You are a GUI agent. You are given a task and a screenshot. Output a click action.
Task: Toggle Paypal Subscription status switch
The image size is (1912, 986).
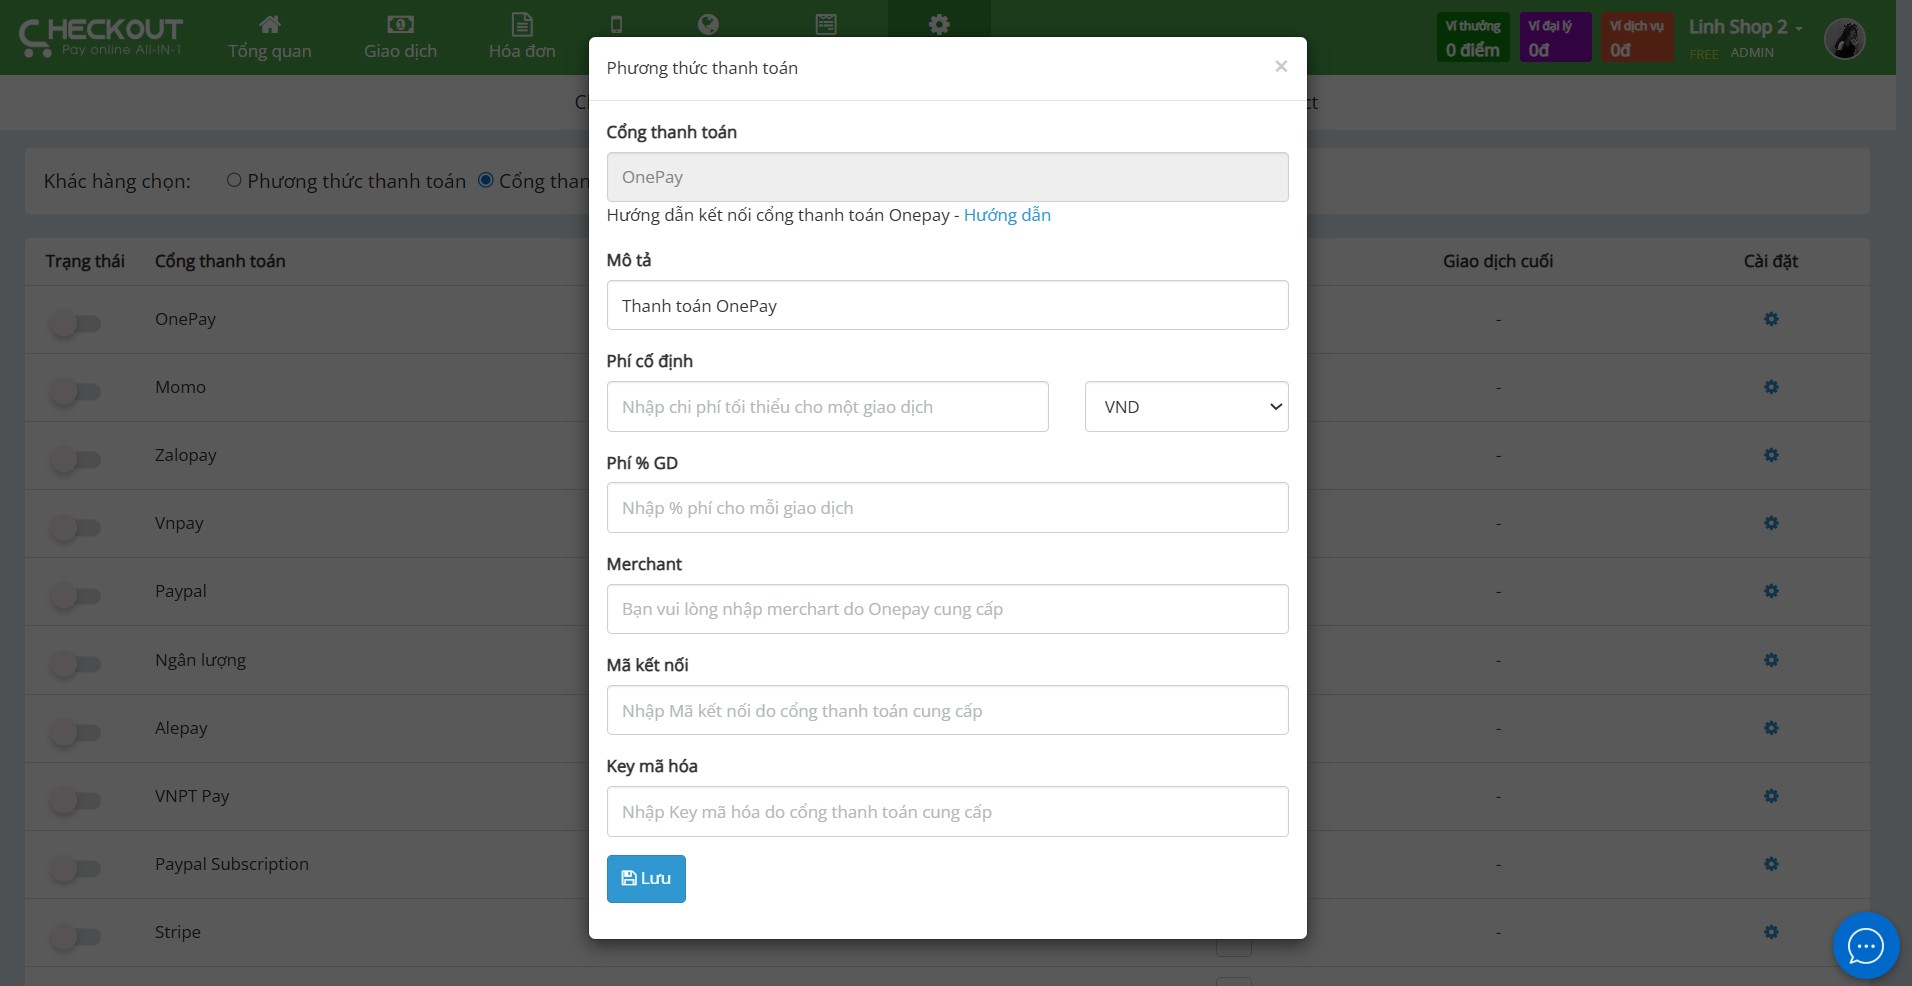click(x=76, y=868)
